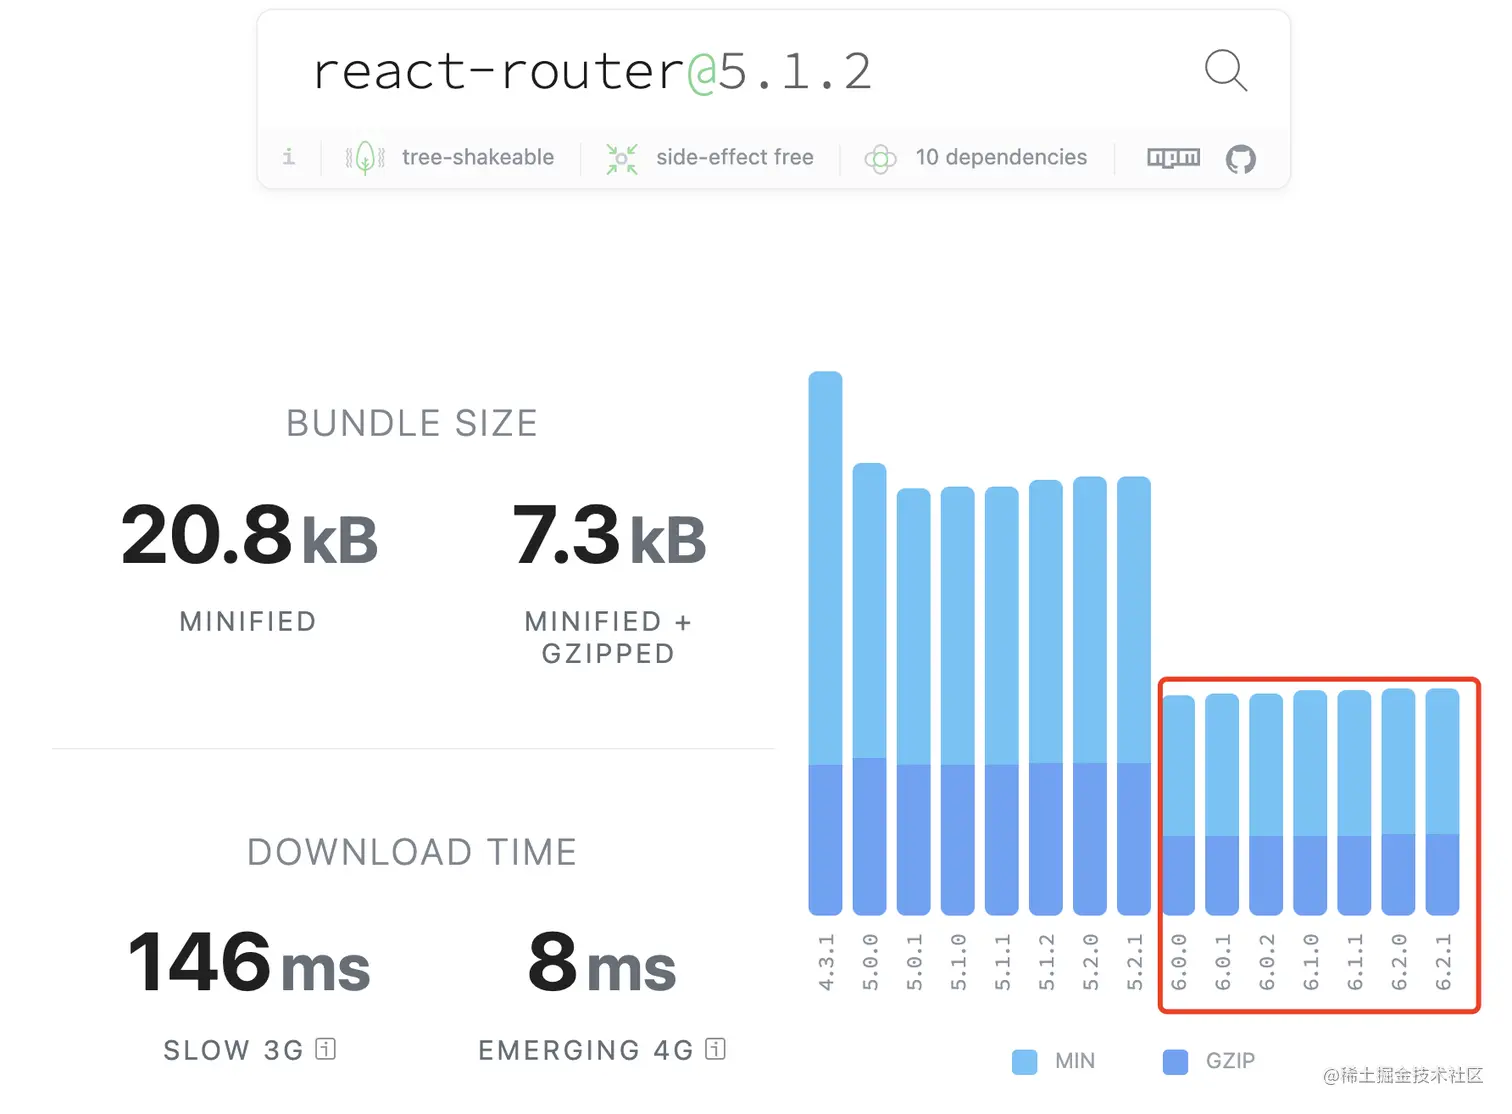This screenshot has width=1512, height=1114.
Task: Click the BUNDLE SIZE heading
Action: click(x=412, y=423)
